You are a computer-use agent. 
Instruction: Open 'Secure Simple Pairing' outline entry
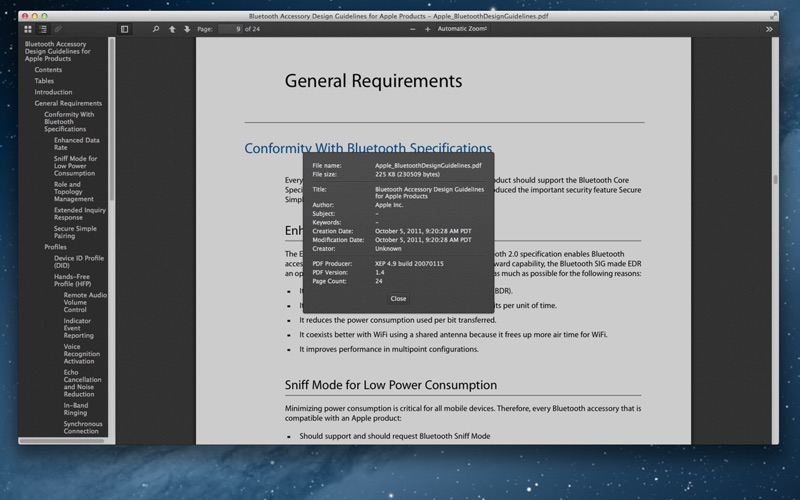click(75, 232)
